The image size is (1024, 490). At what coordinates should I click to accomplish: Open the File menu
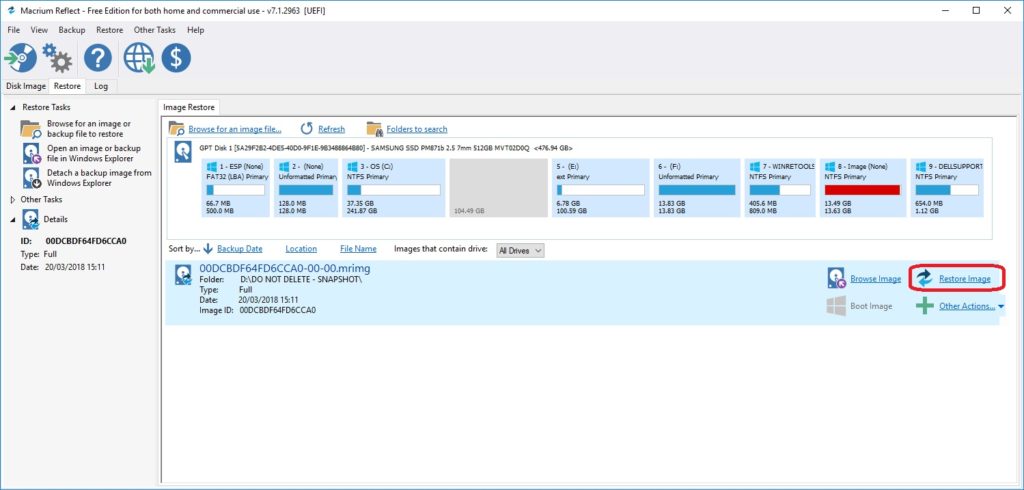(14, 30)
